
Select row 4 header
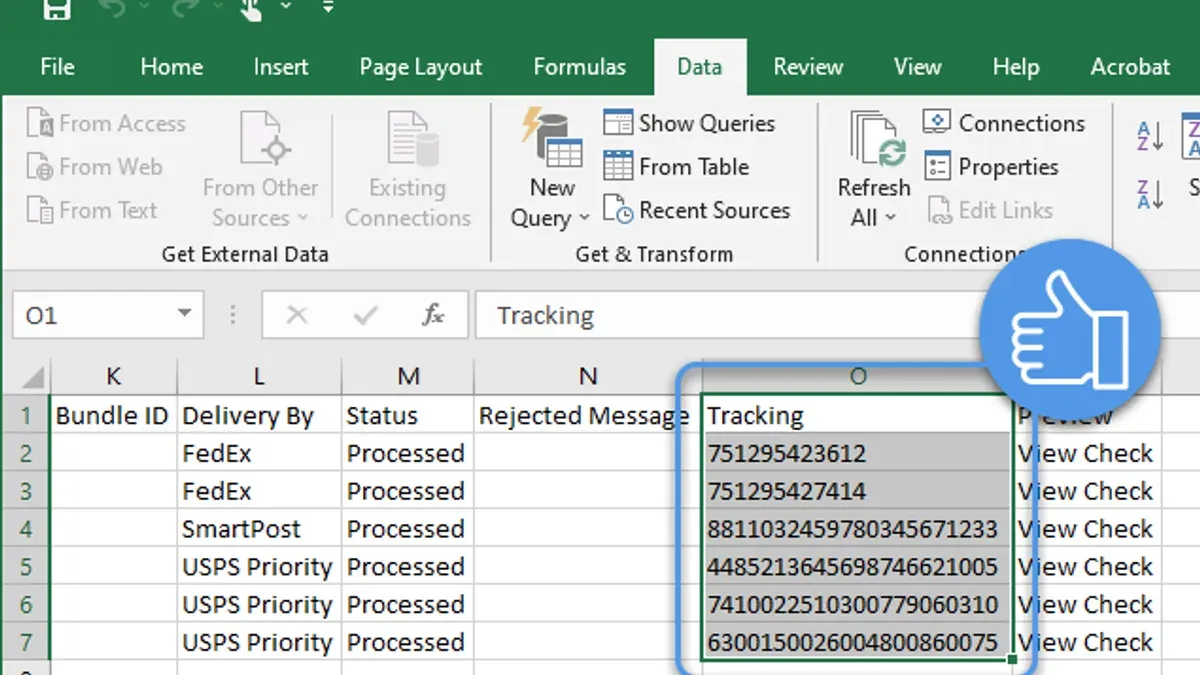pyautogui.click(x=26, y=529)
